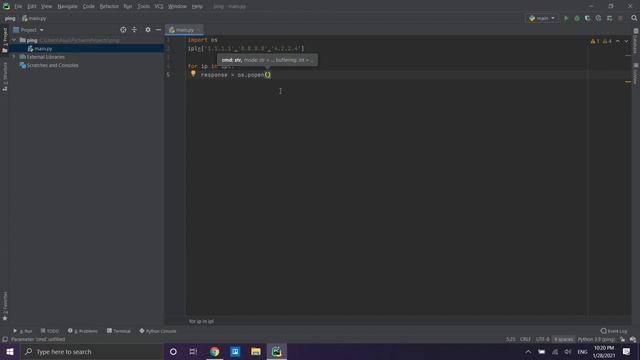Image resolution: width=640 pixels, height=360 pixels.
Task: Toggle the Favorites tool window side tab
Action: [5, 306]
